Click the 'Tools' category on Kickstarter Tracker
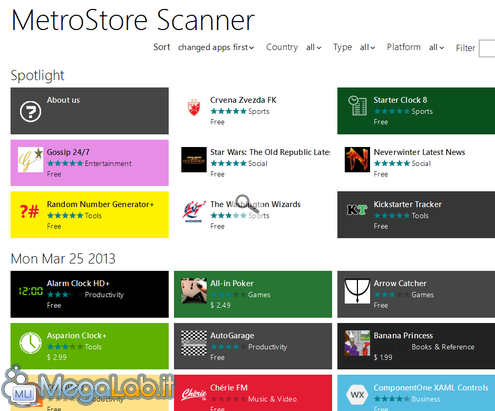 (420, 216)
